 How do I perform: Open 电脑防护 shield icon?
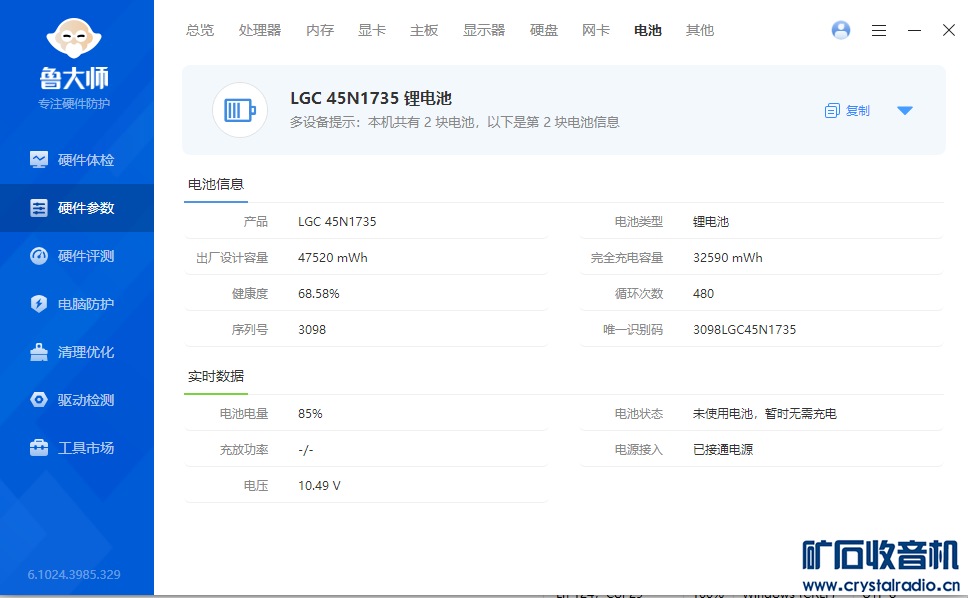click(x=38, y=304)
